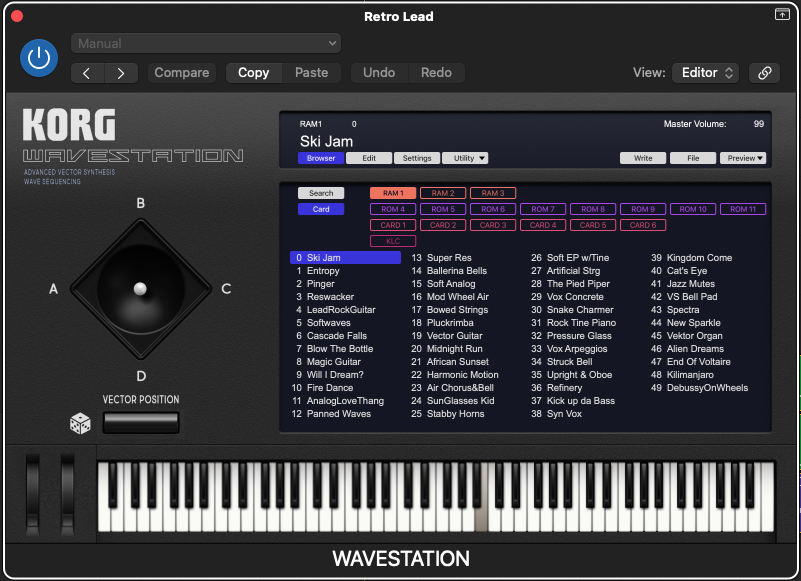Screen dimensions: 801x581
Task: Click the highlighted key on the keyboard
Action: pos(481,517)
